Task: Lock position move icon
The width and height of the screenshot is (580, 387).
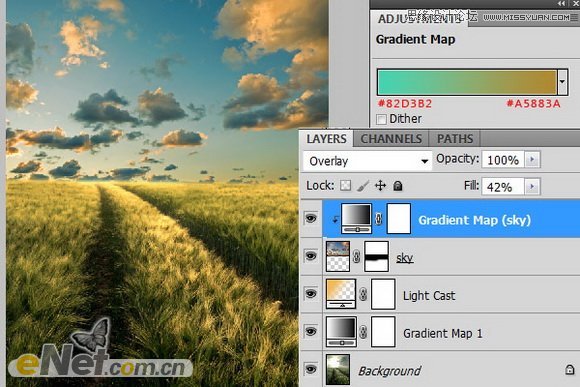Action: point(380,185)
